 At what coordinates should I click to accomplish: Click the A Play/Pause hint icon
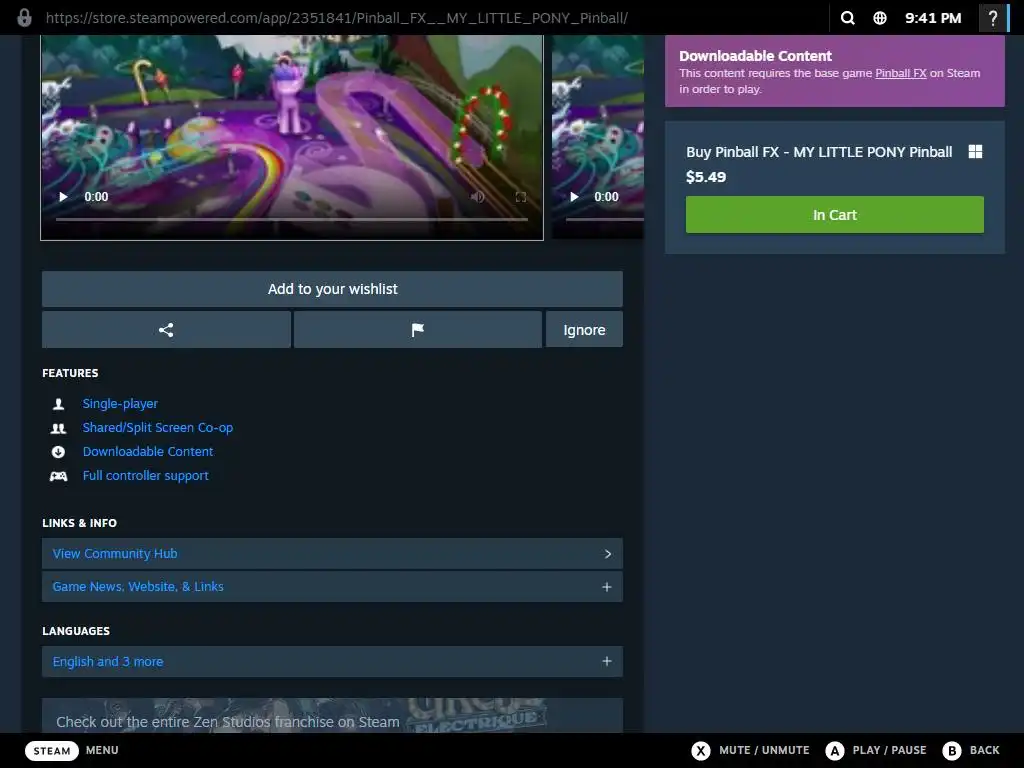(835, 750)
